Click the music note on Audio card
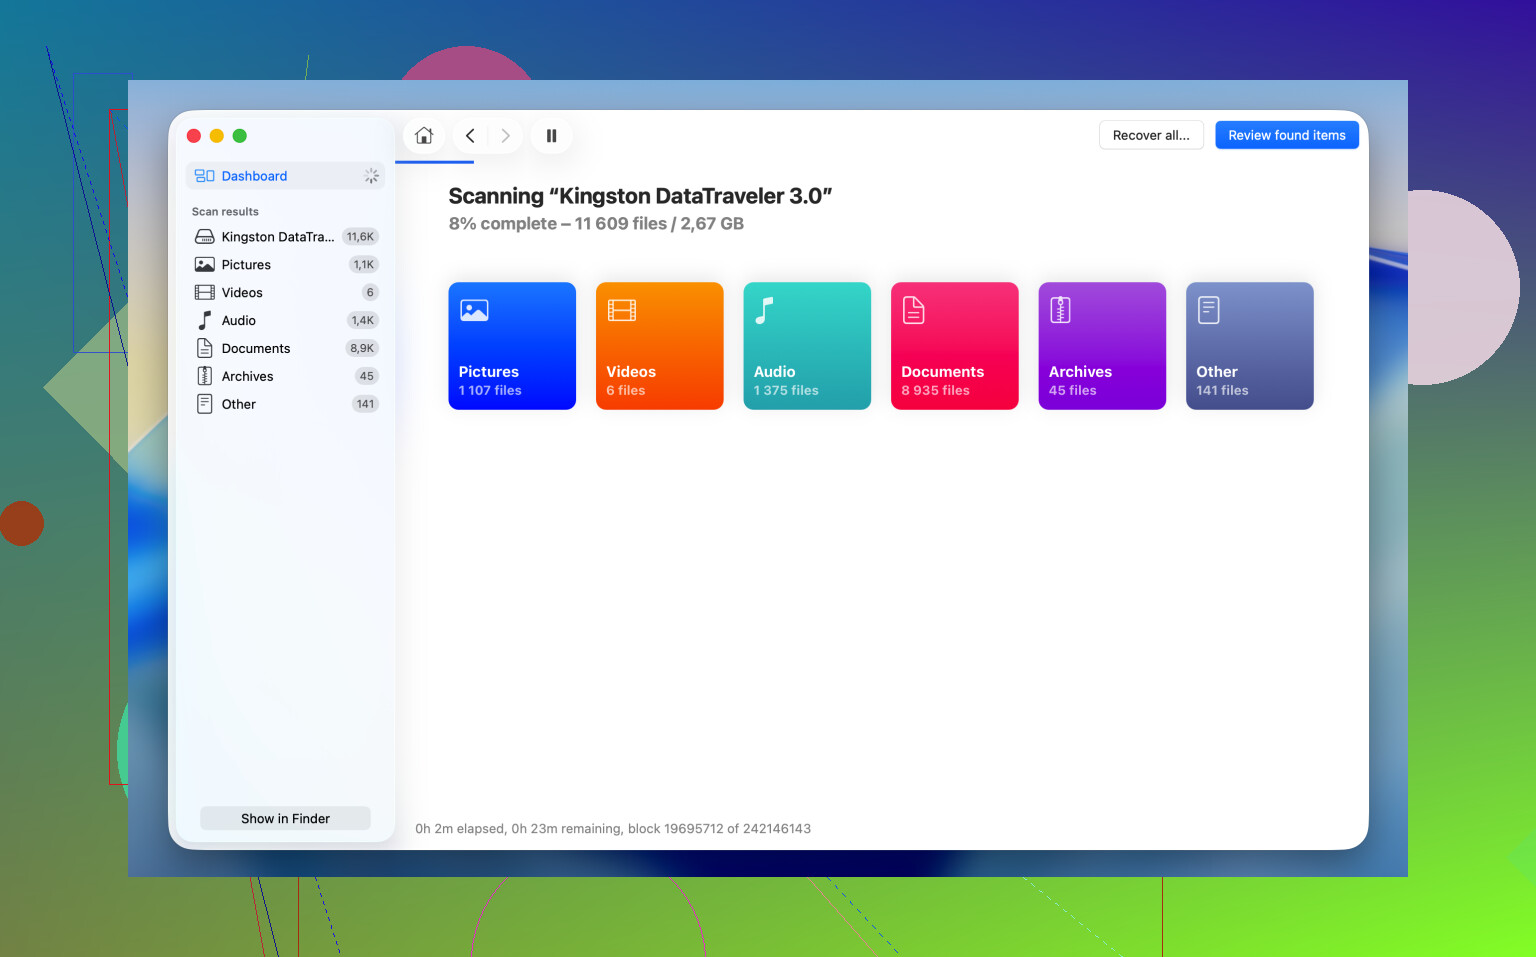This screenshot has width=1536, height=957. [x=764, y=311]
